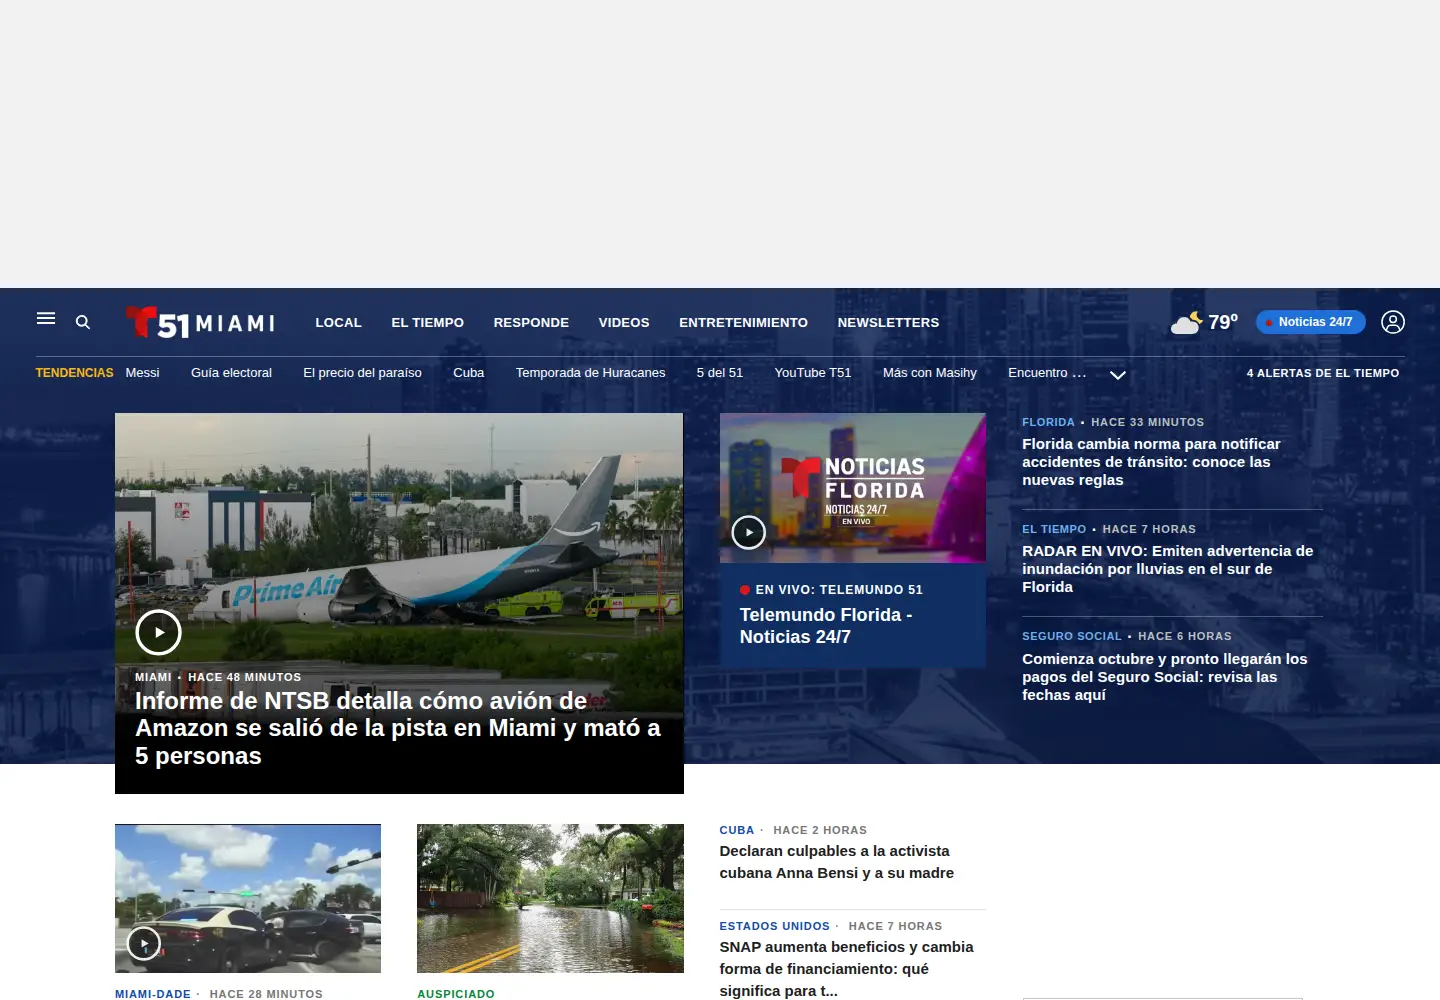Screen dimensions: 1440x1000
Task: Play the Miami-Dade police car video
Action: [144, 943]
